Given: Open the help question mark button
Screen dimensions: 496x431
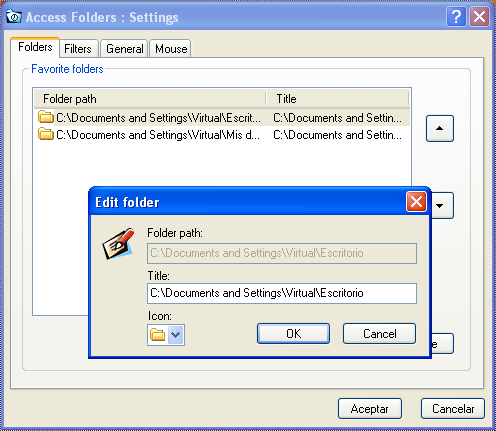Looking at the screenshot, I should pyautogui.click(x=456, y=16).
